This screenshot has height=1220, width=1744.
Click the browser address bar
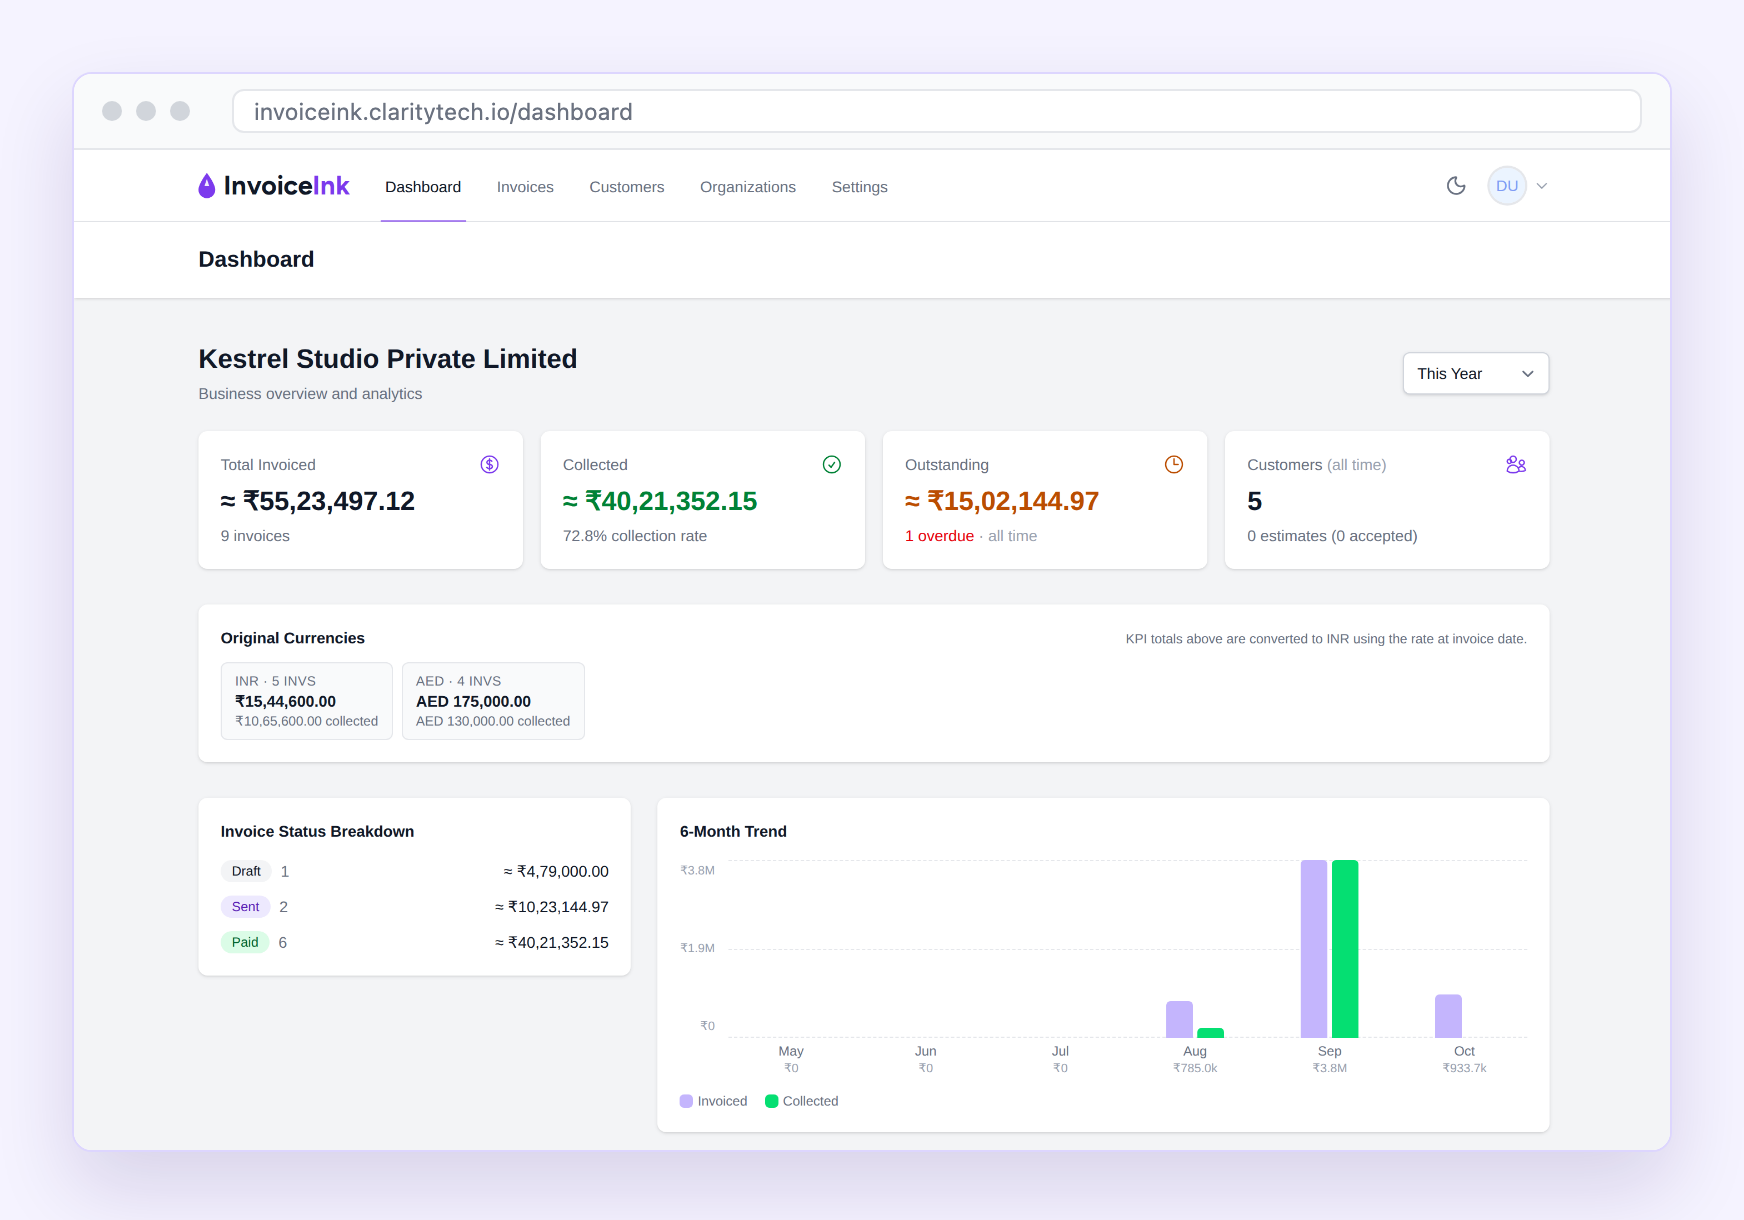[x=937, y=111]
